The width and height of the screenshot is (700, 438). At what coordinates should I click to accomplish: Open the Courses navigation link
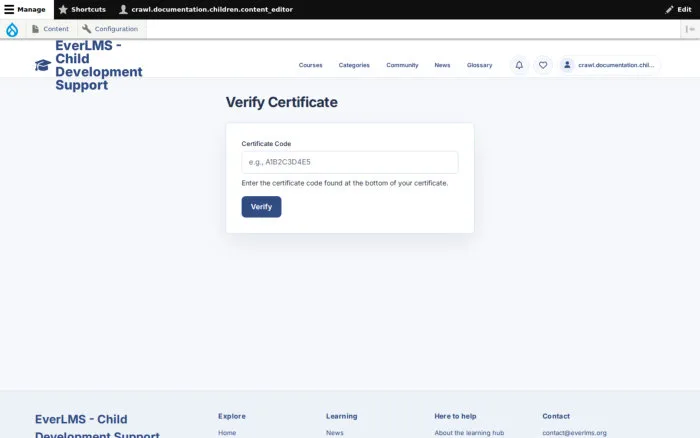[x=310, y=65]
